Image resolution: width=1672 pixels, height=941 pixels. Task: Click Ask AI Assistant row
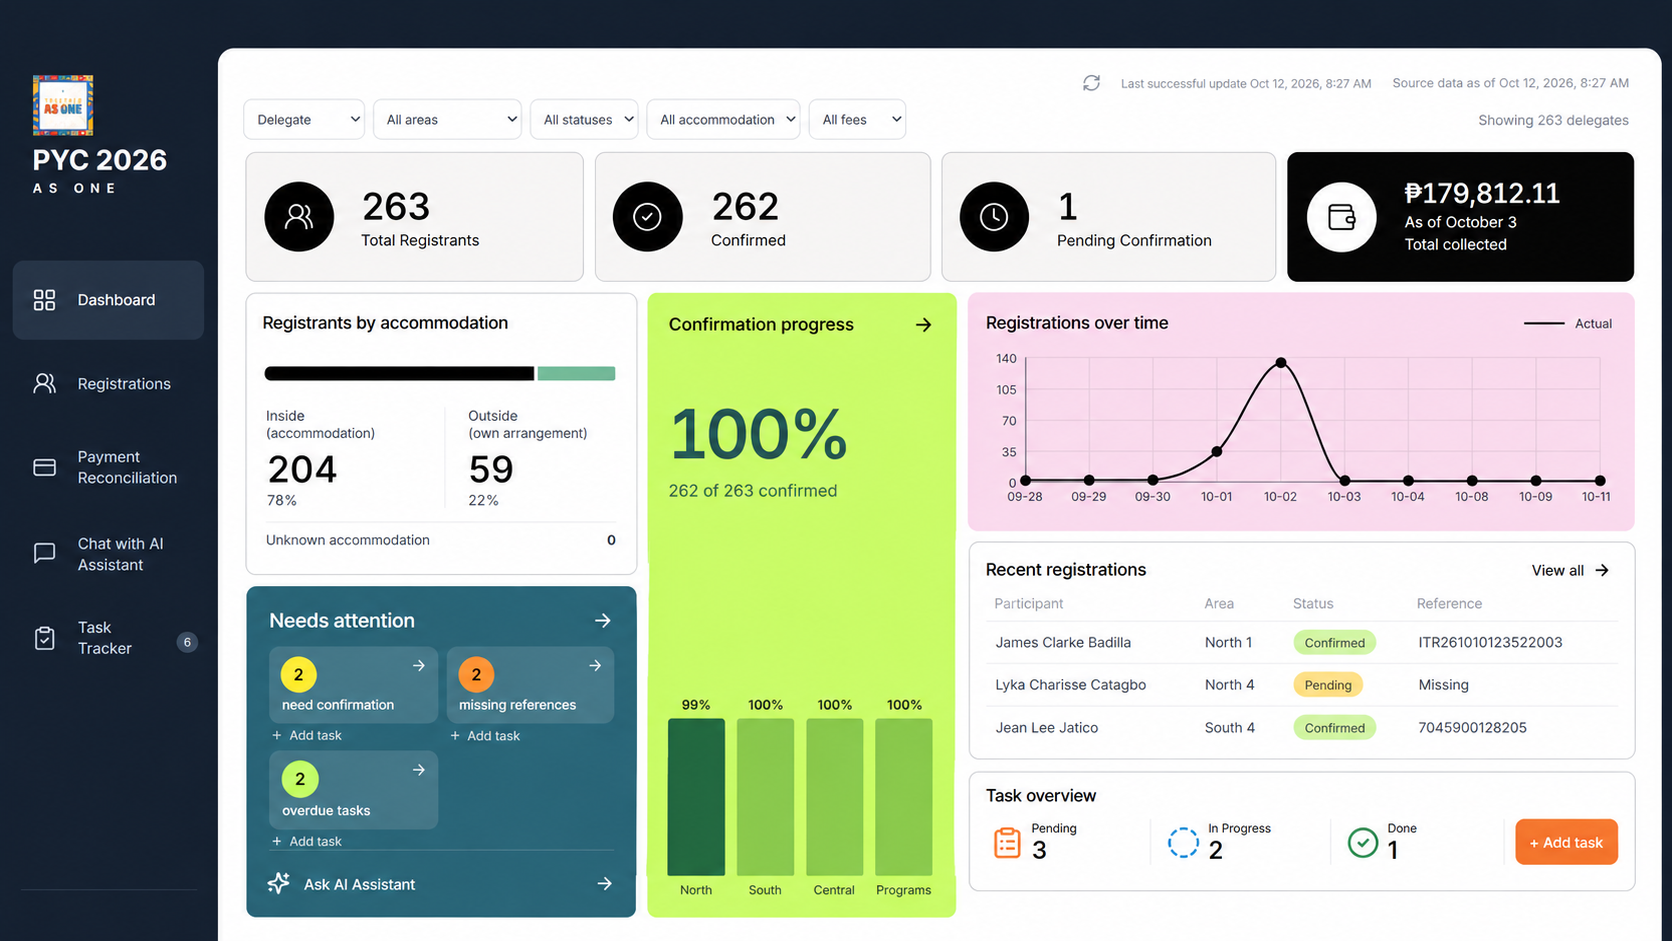point(440,884)
